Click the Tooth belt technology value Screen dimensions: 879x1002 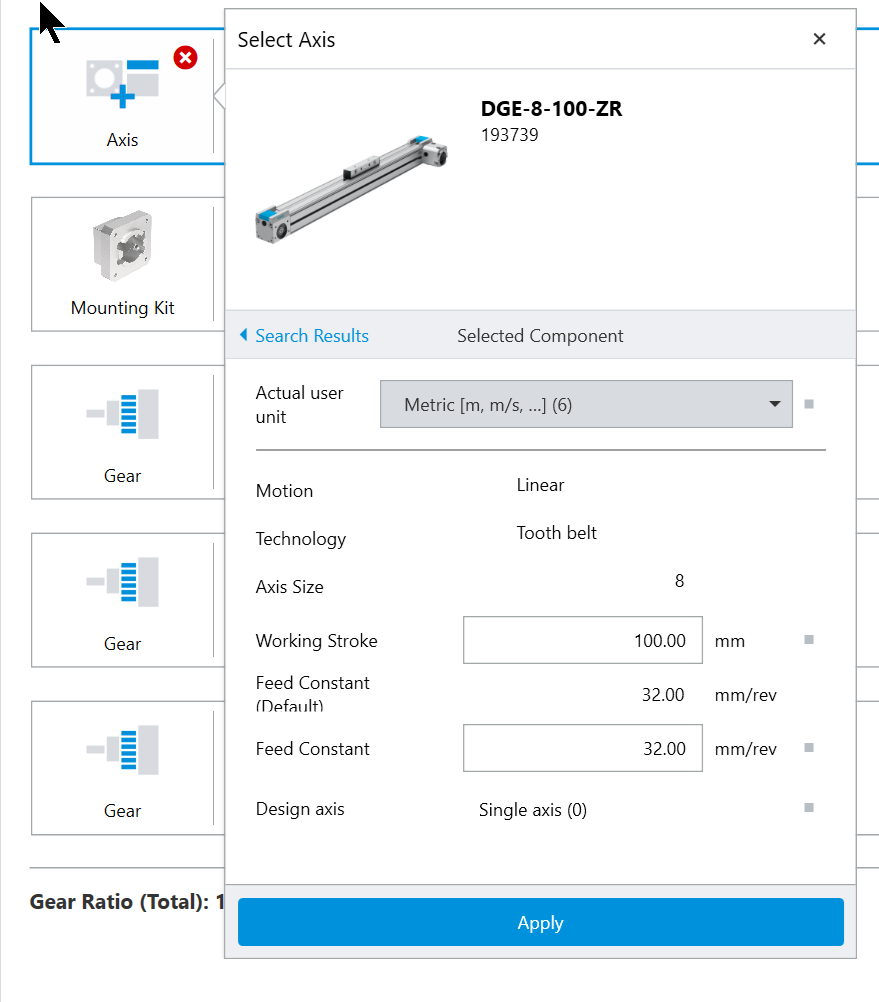tap(556, 533)
